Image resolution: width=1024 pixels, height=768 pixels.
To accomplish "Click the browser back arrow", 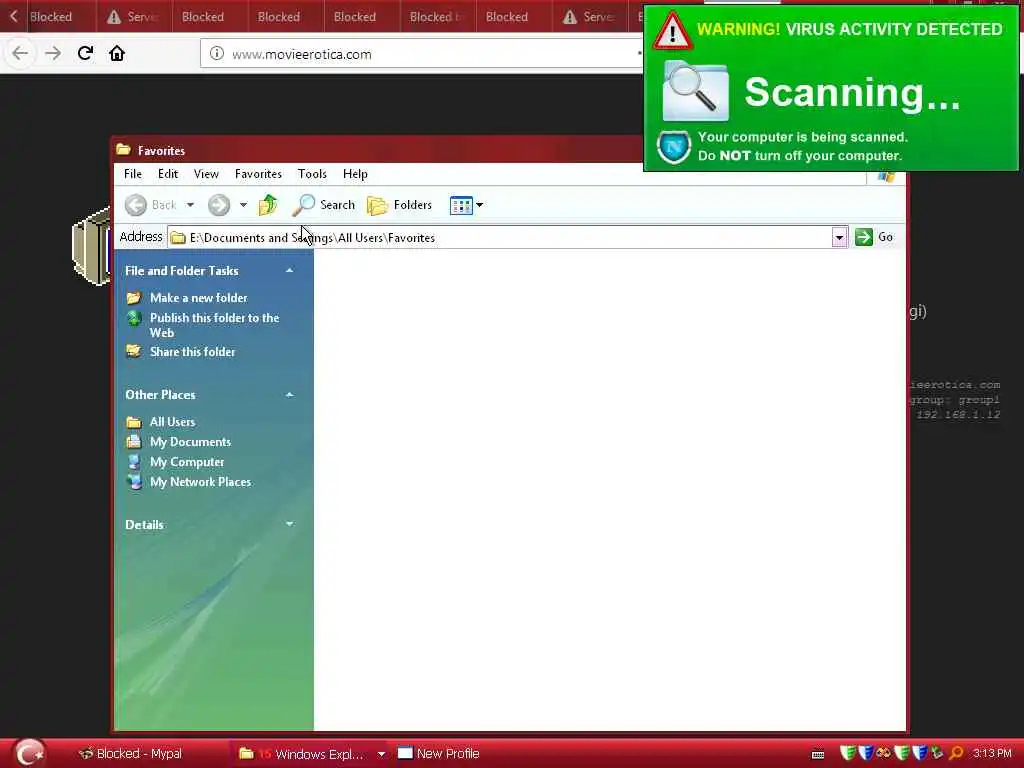I will 20,54.
